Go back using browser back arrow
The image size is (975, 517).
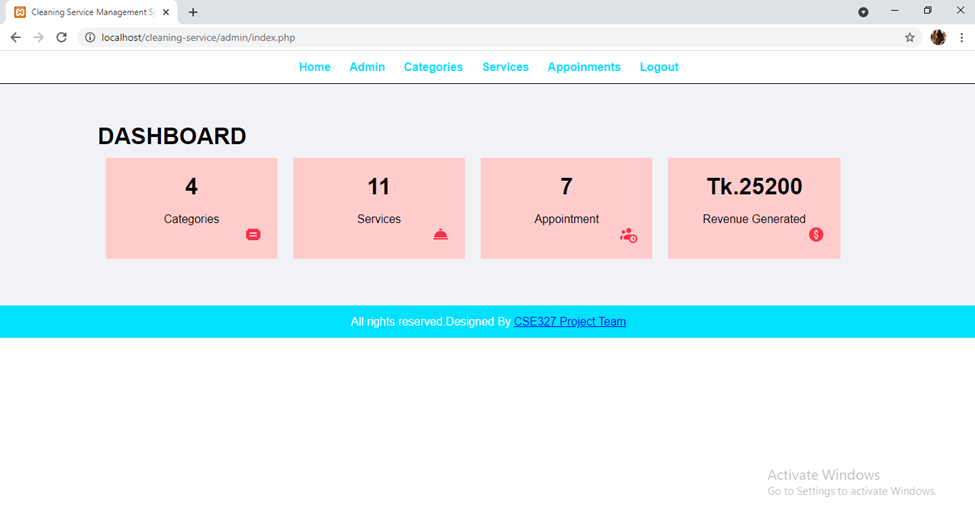click(x=16, y=37)
